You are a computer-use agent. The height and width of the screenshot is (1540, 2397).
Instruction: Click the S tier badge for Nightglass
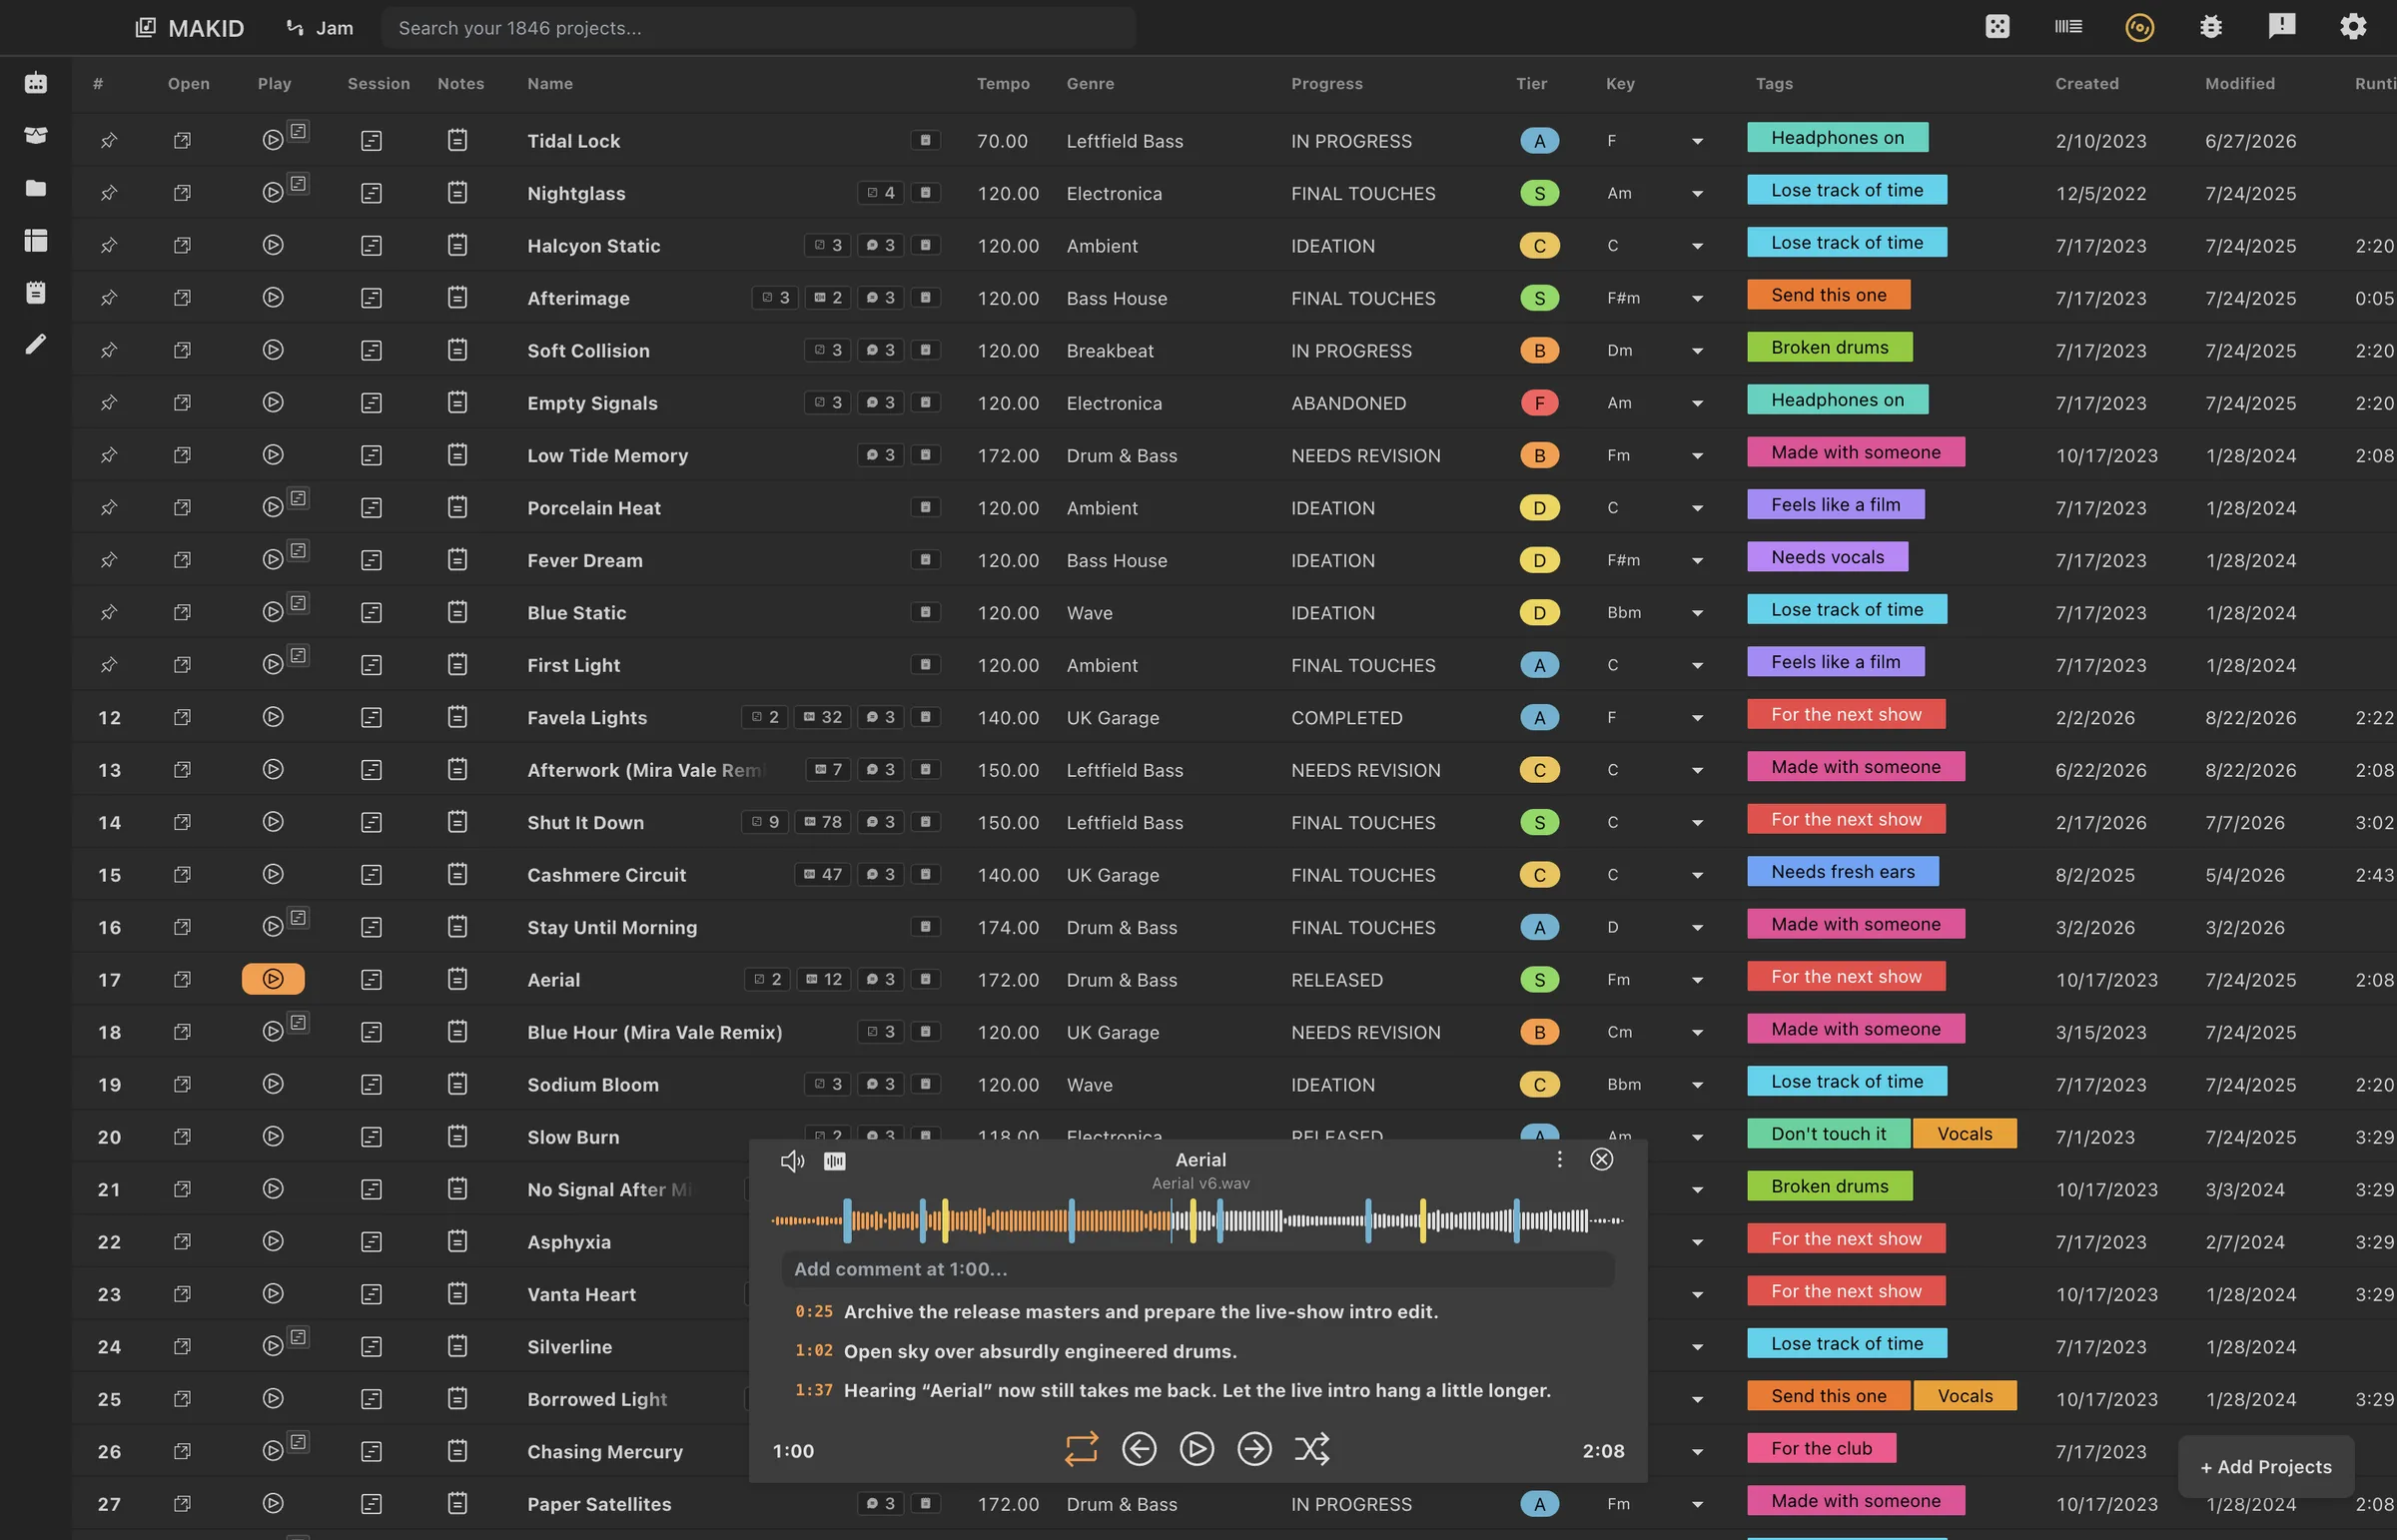tap(1539, 193)
